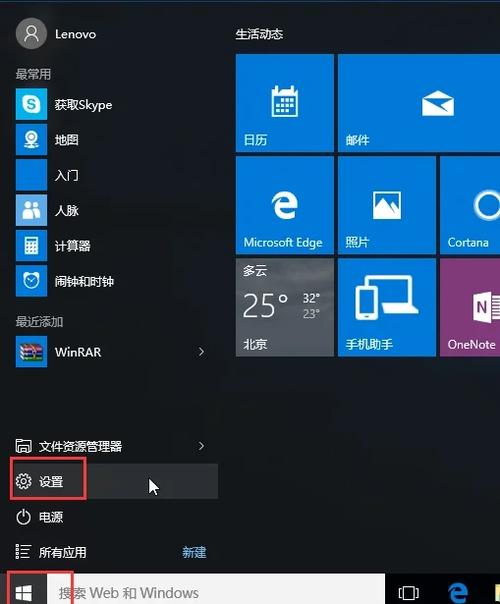The image size is (500, 604).
Task: Click the WinRAR label text
Action: (x=78, y=352)
